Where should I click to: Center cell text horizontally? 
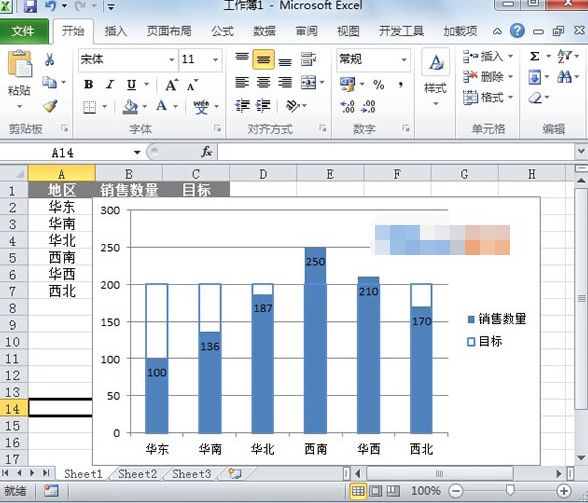point(263,82)
